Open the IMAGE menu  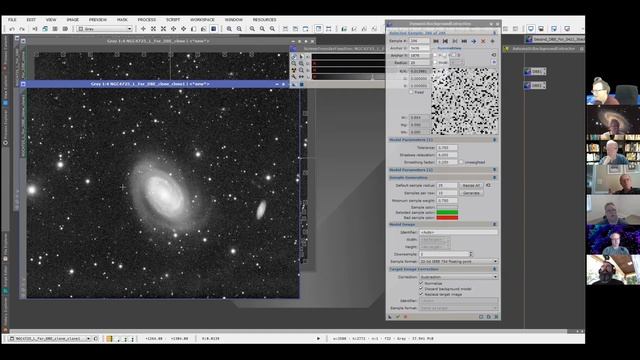(73, 20)
